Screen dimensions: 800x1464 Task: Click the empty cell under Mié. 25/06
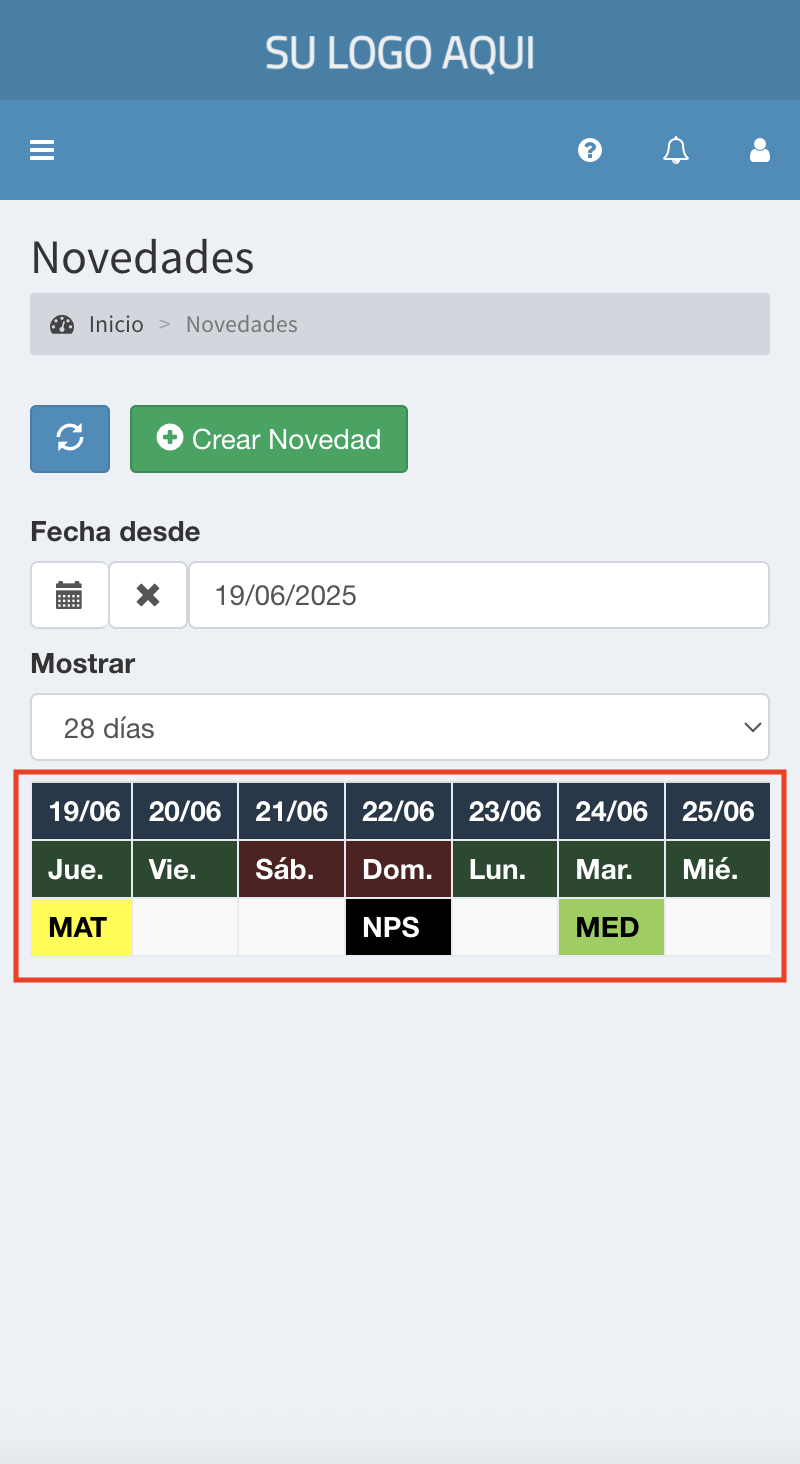718,927
